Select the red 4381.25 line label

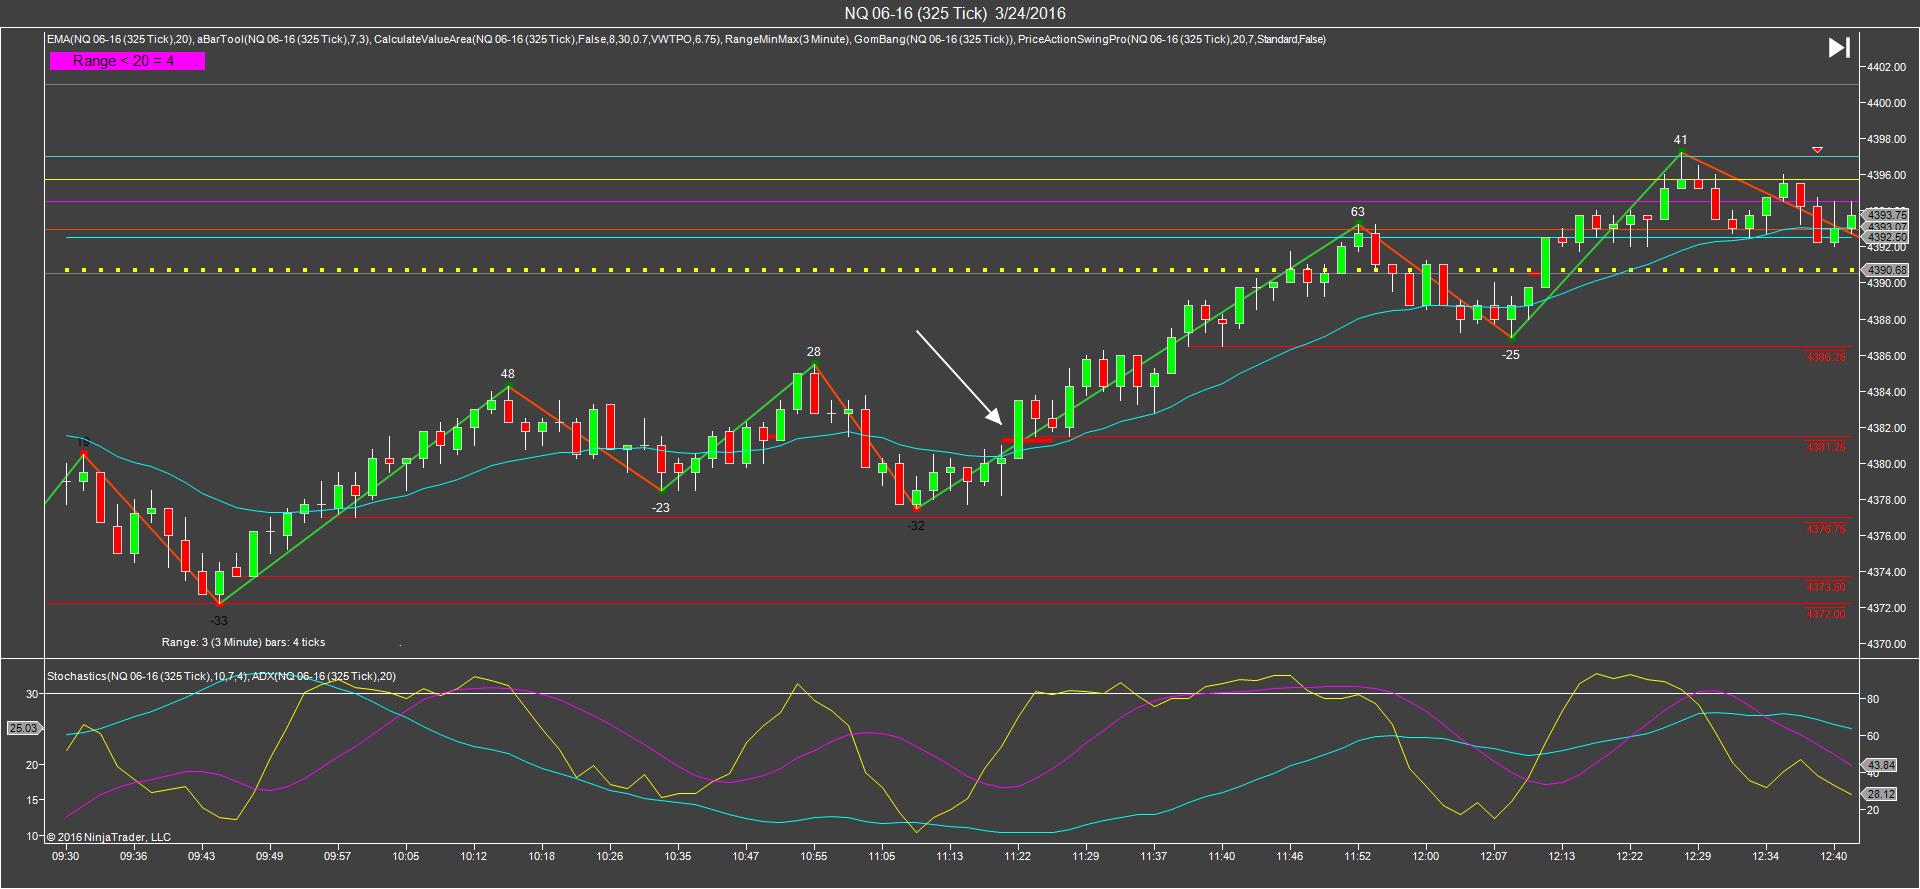click(1826, 447)
